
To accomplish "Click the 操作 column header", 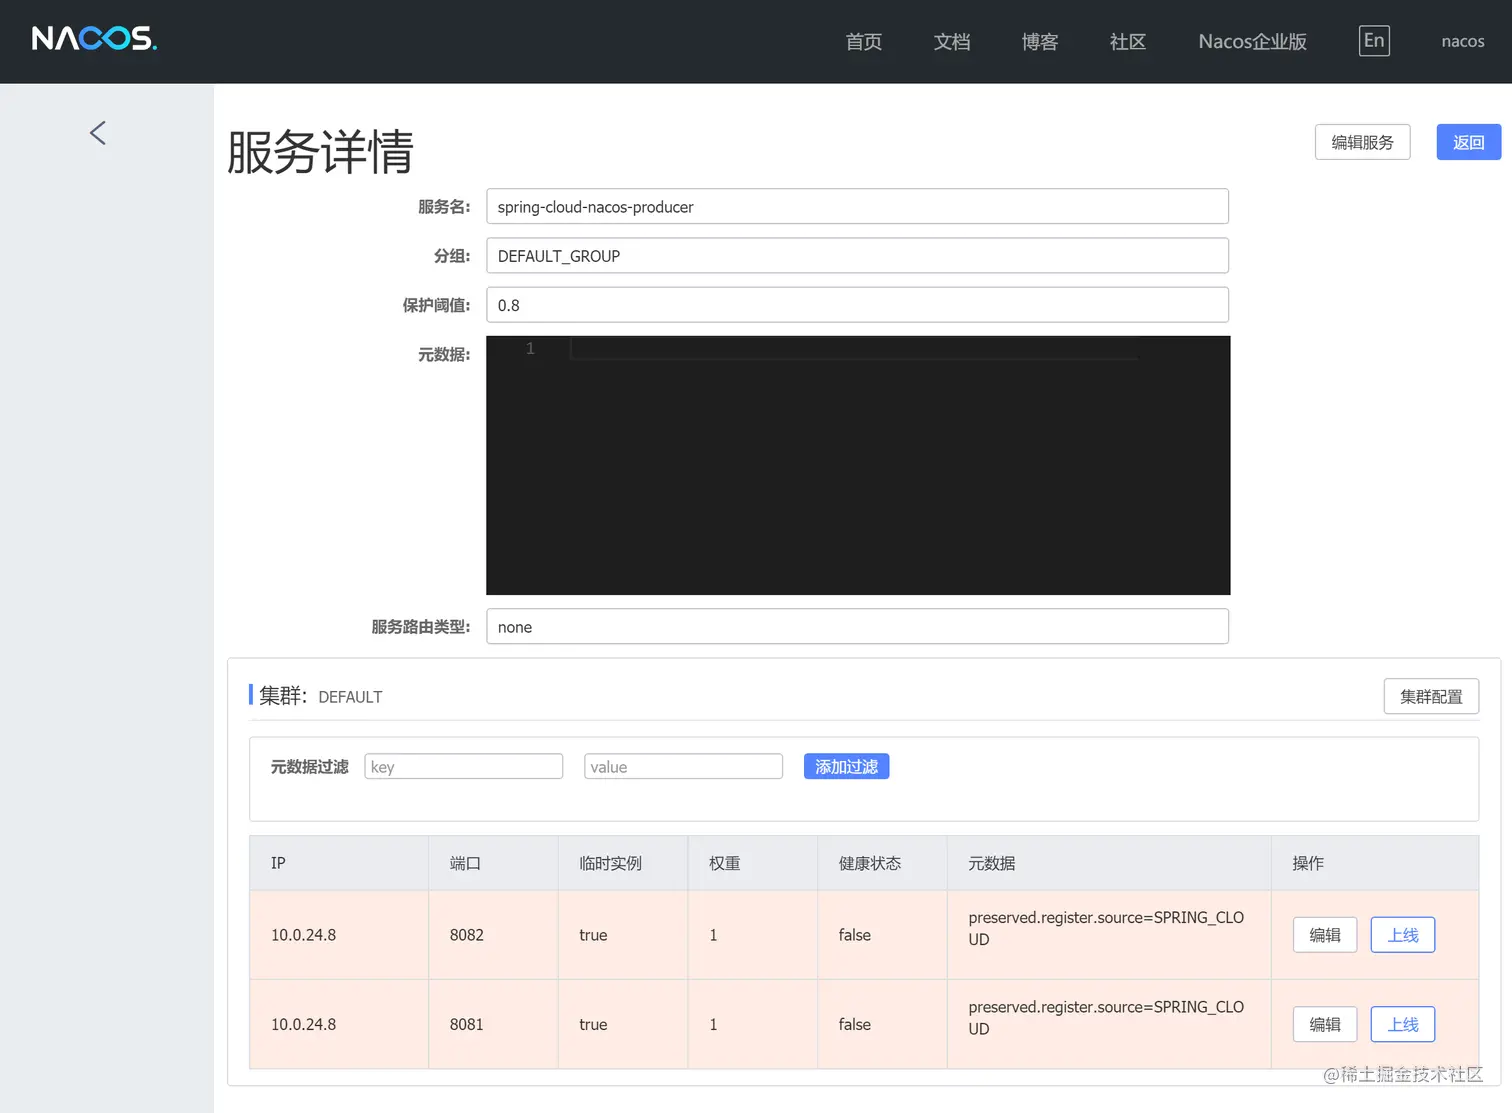I will tap(1375, 862).
